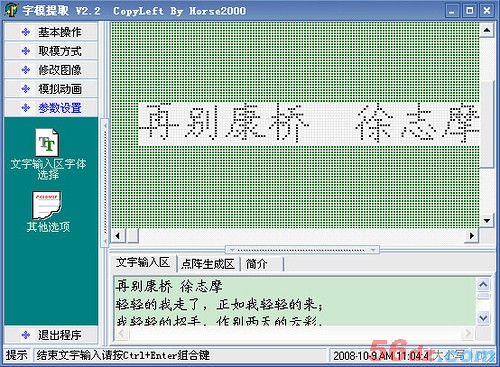
Task: Click the 文字输入区字体选择 font icon
Action: click(48, 142)
